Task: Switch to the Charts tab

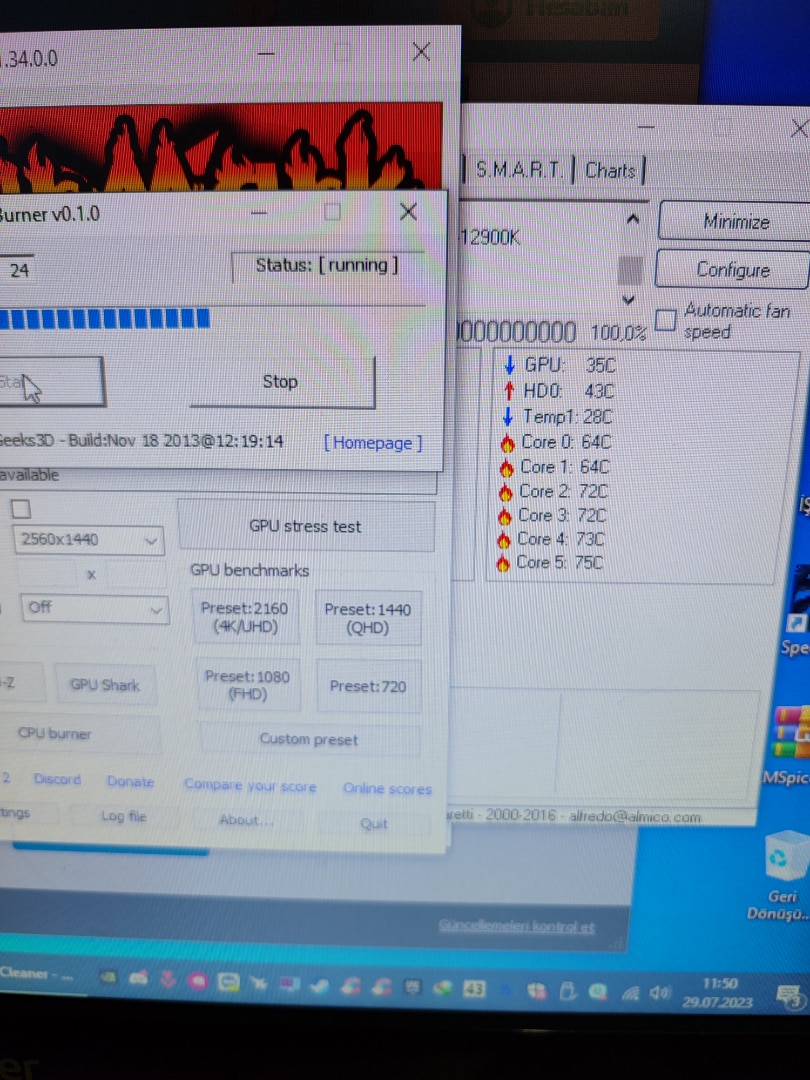Action: [610, 171]
